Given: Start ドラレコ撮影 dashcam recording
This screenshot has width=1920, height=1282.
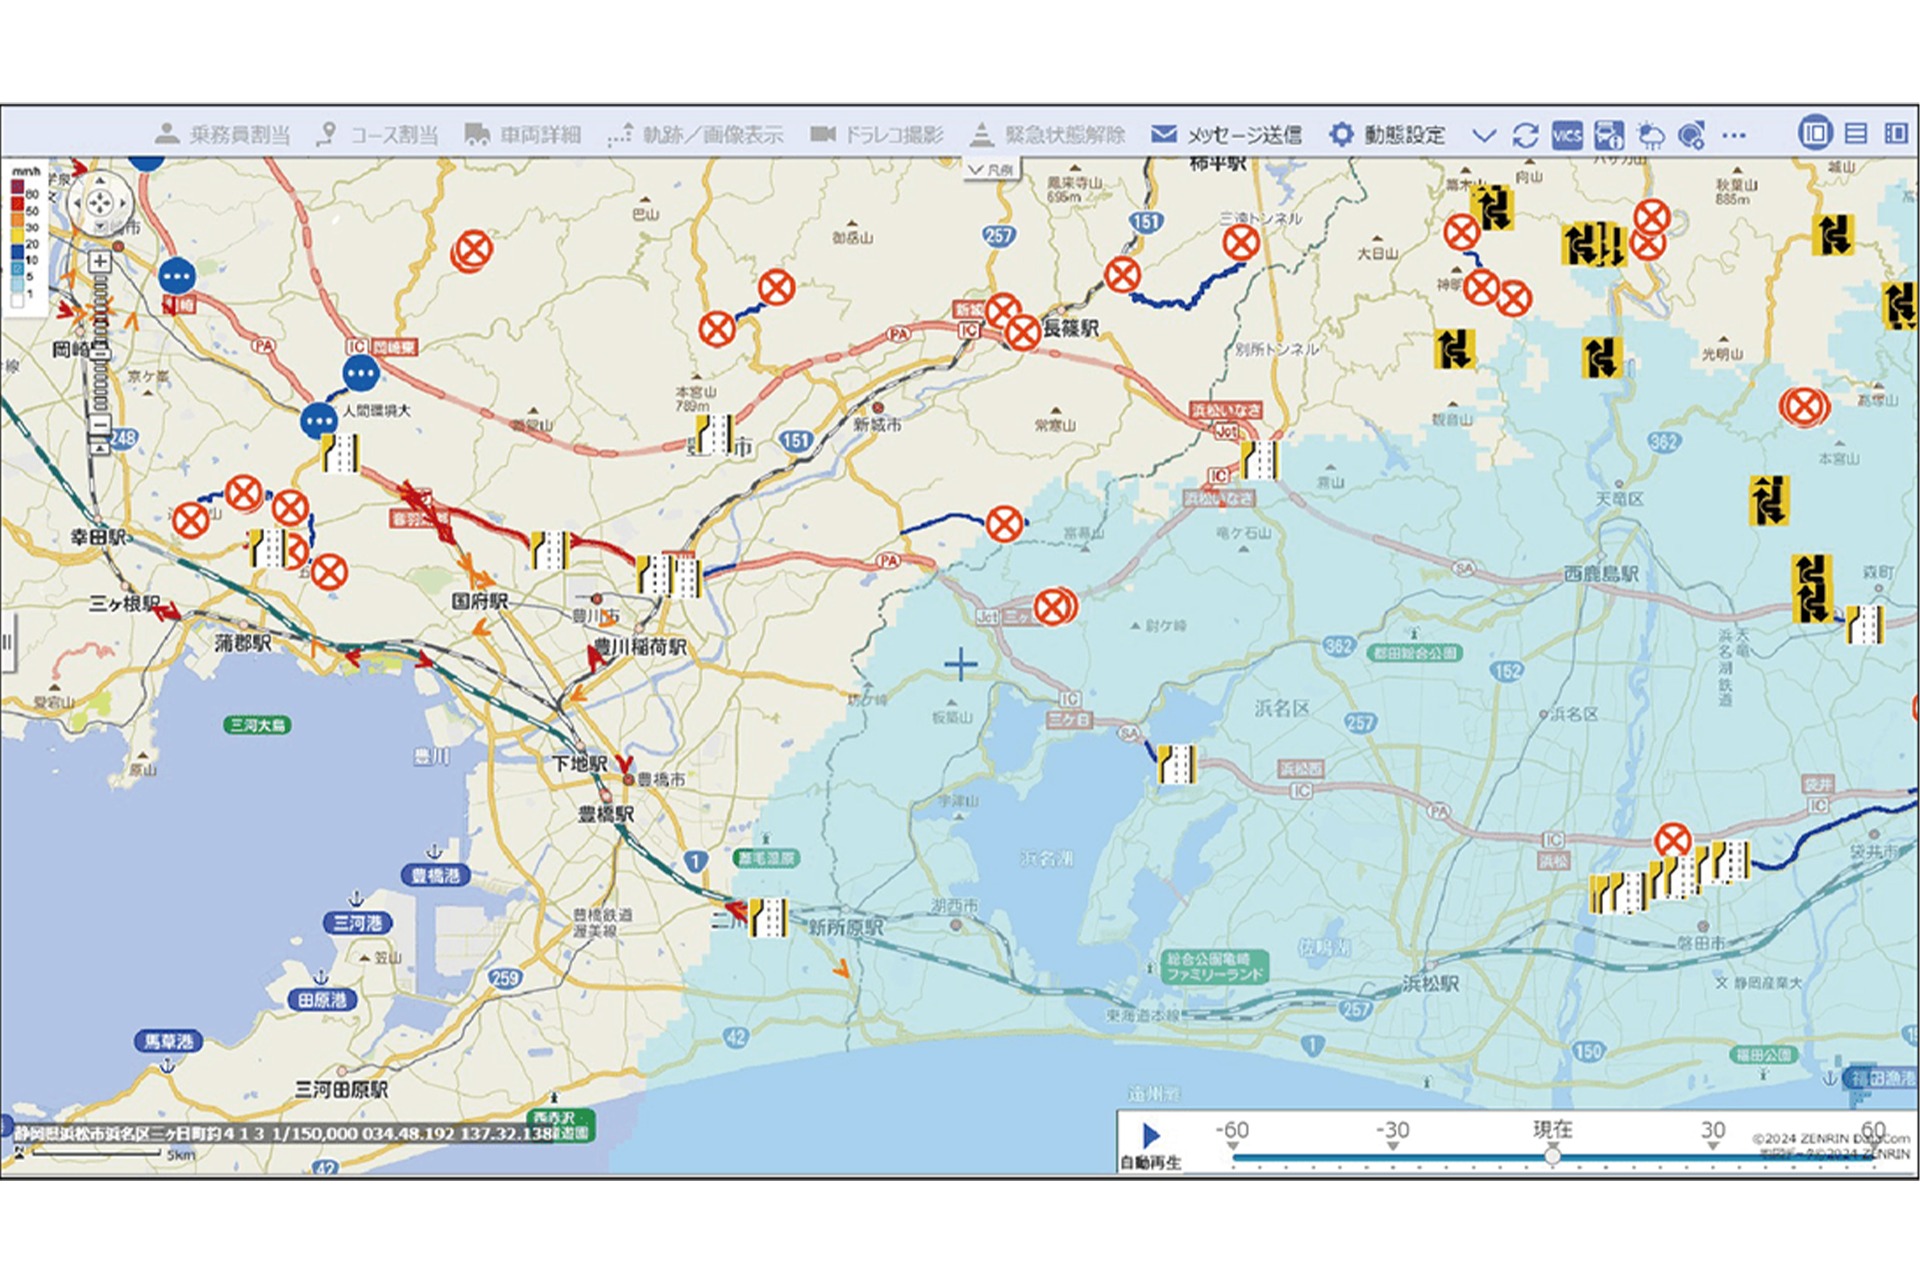Looking at the screenshot, I should [876, 134].
